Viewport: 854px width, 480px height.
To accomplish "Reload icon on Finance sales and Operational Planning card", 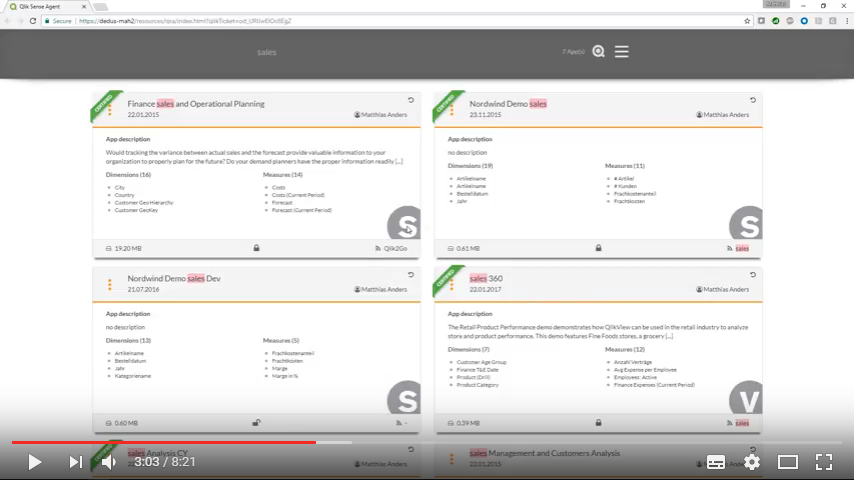I will 411,100.
